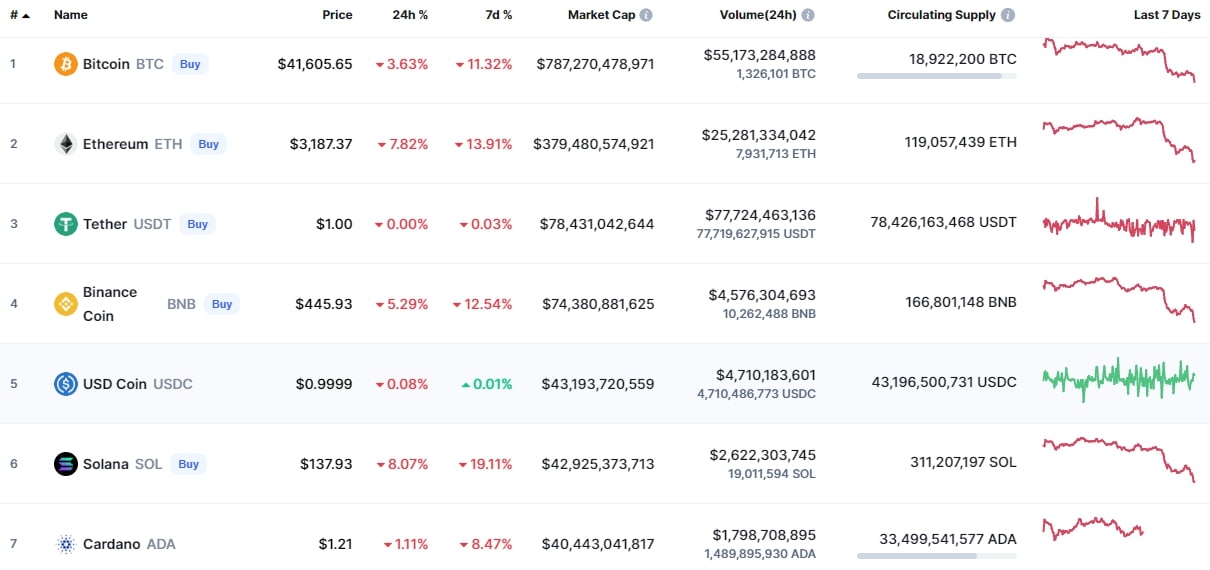Open the Circulating Supply info icon
Image resolution: width=1210 pixels, height=570 pixels.
(x=1008, y=15)
